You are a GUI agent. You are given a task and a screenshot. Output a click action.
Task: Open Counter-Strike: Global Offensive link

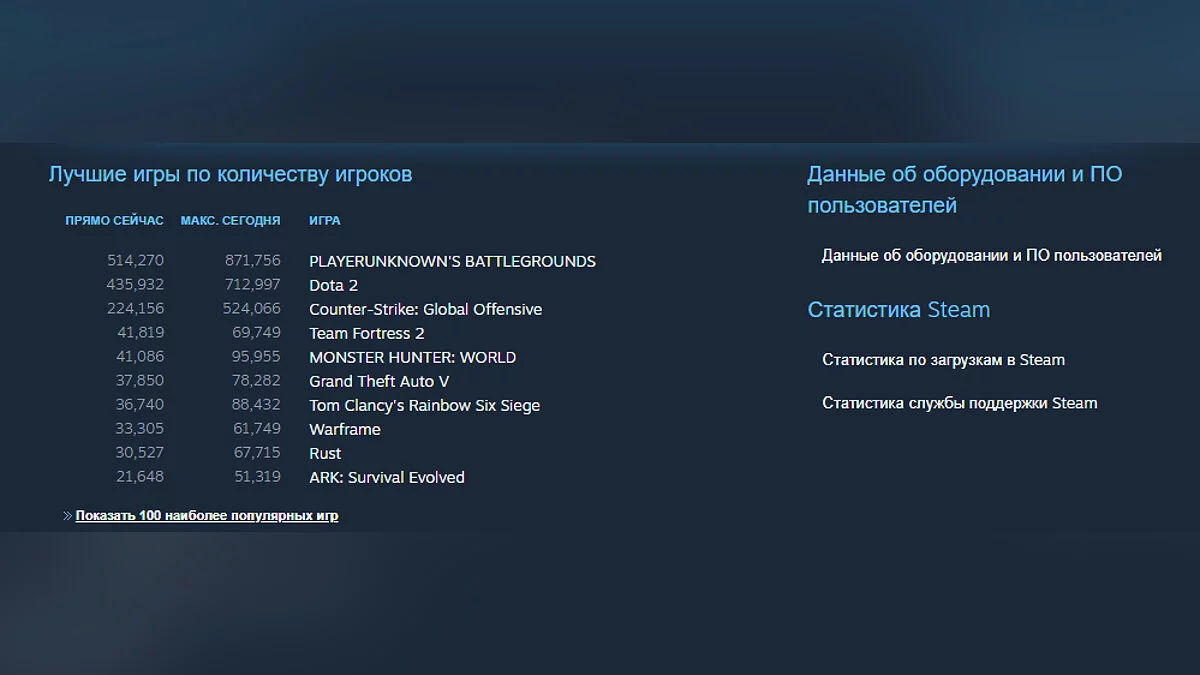pyautogui.click(x=425, y=309)
